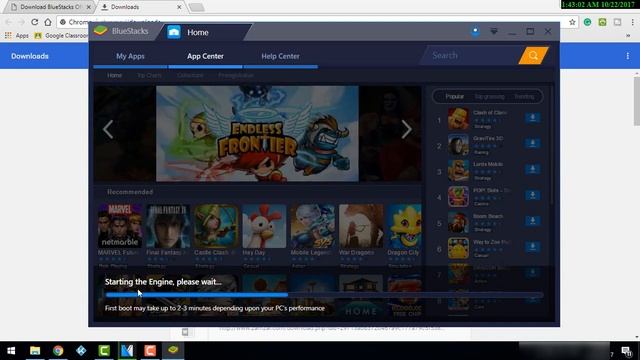Open Clash of Clans app icon
This screenshot has height=360, width=640.
click(458, 119)
